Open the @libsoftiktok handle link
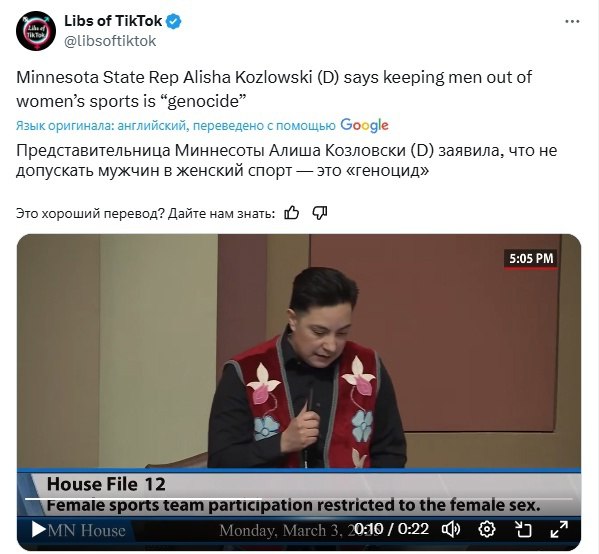This screenshot has width=599, height=554. click(x=110, y=41)
